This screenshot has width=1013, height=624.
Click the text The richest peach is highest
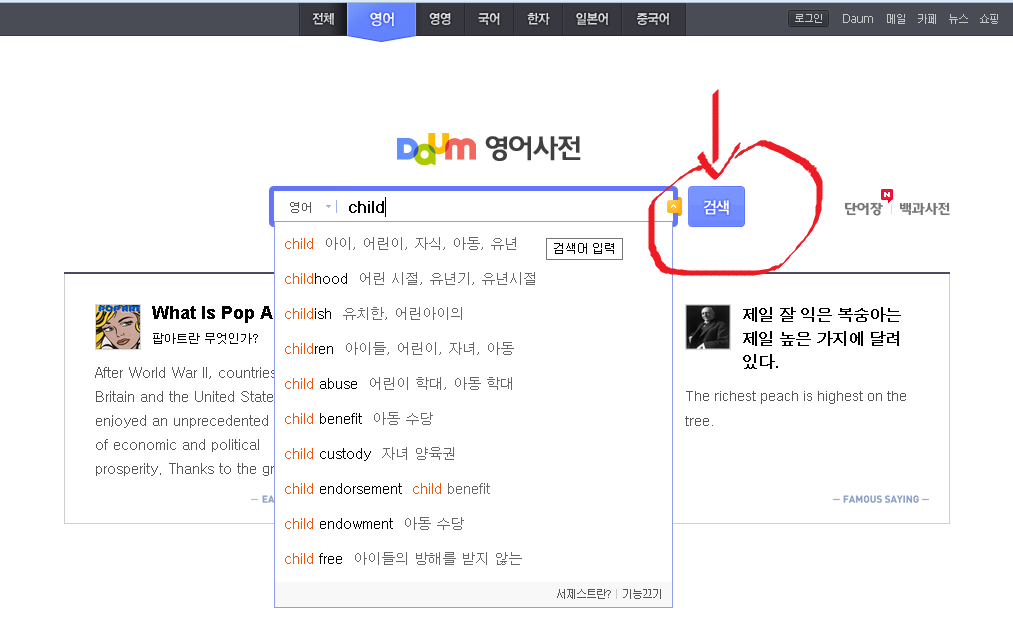pos(796,408)
